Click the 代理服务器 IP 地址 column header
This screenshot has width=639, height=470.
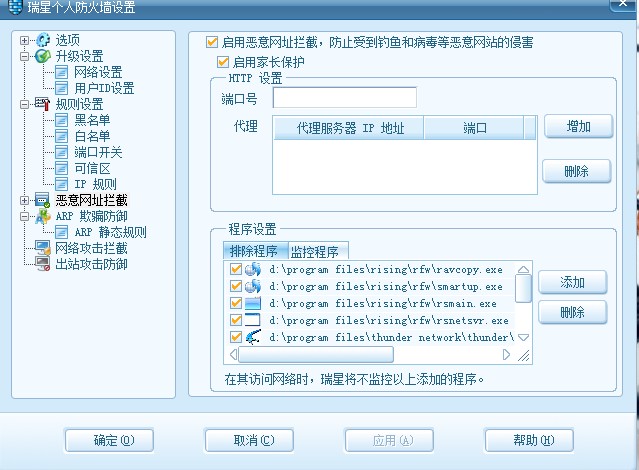(349, 128)
